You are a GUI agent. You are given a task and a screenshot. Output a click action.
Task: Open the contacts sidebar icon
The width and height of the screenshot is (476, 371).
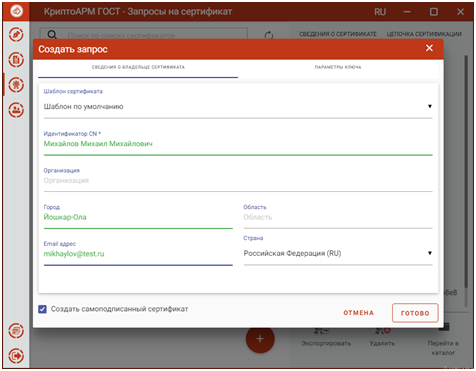point(16,110)
